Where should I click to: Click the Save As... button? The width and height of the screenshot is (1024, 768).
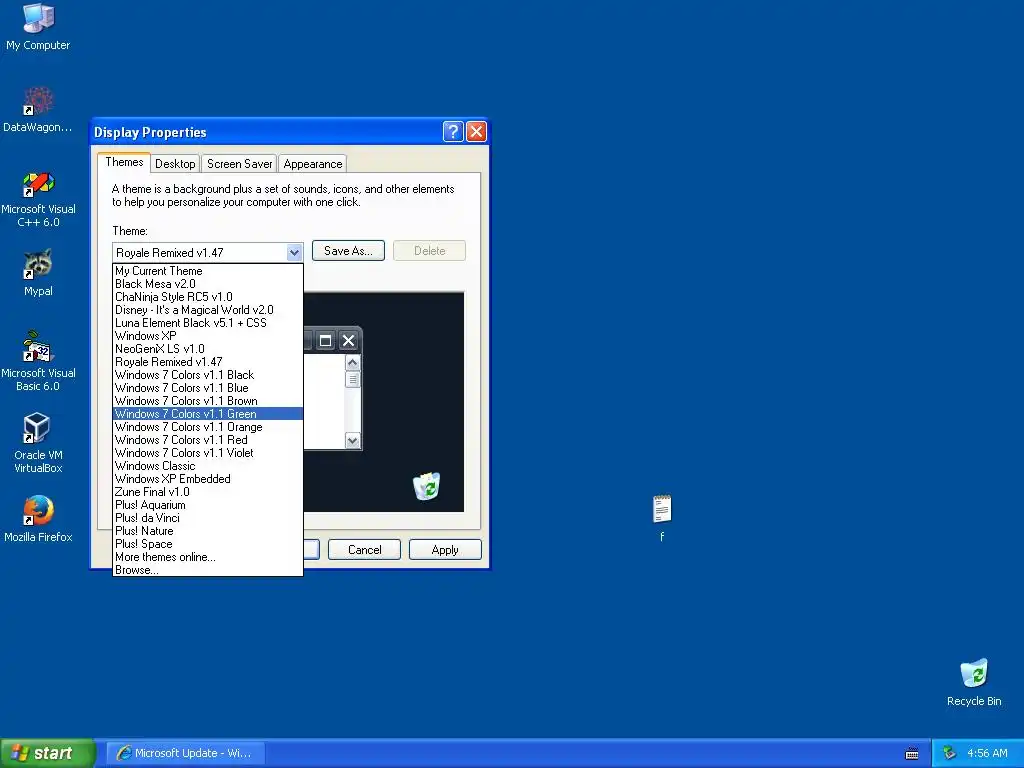click(348, 251)
